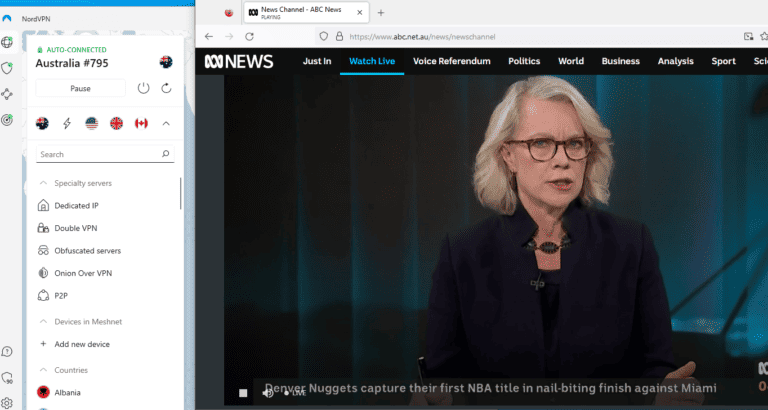Click the Albania flag icon

pos(43,392)
